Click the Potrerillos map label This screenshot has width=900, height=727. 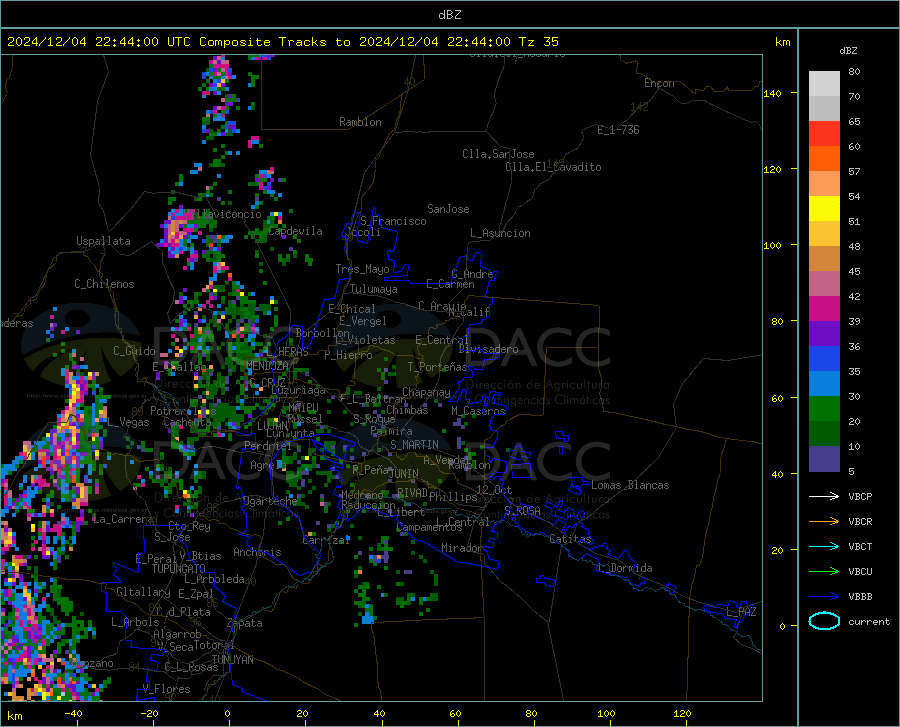(183, 411)
